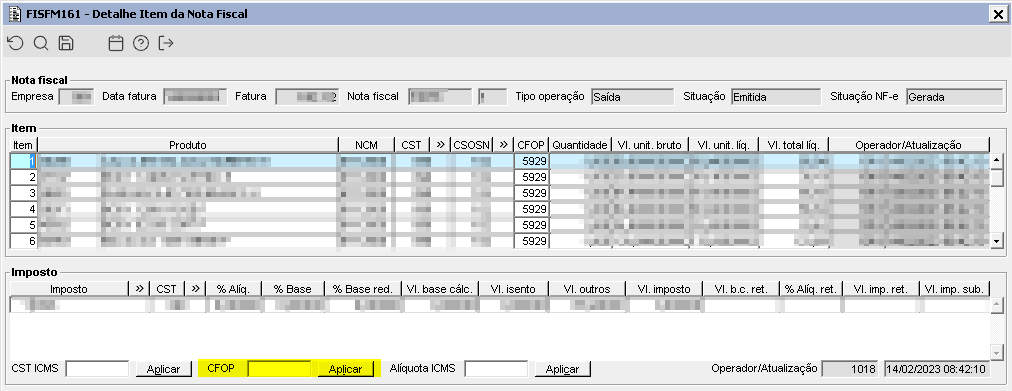Expand the » column after CST in Item grid
Screen dimensions: 1012x391
pyautogui.click(x=440, y=145)
